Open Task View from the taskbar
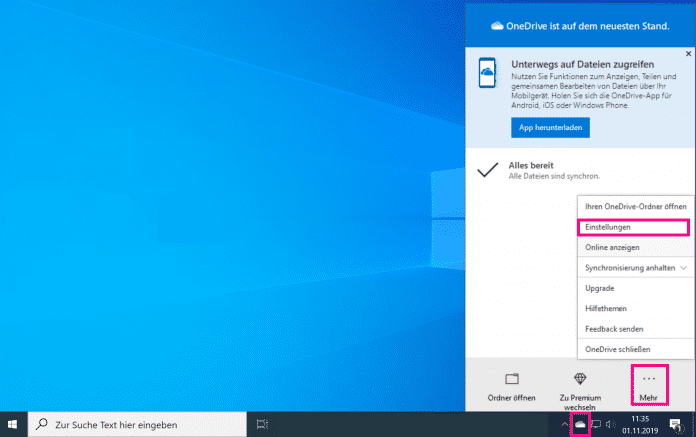696x437 pixels. coord(262,424)
